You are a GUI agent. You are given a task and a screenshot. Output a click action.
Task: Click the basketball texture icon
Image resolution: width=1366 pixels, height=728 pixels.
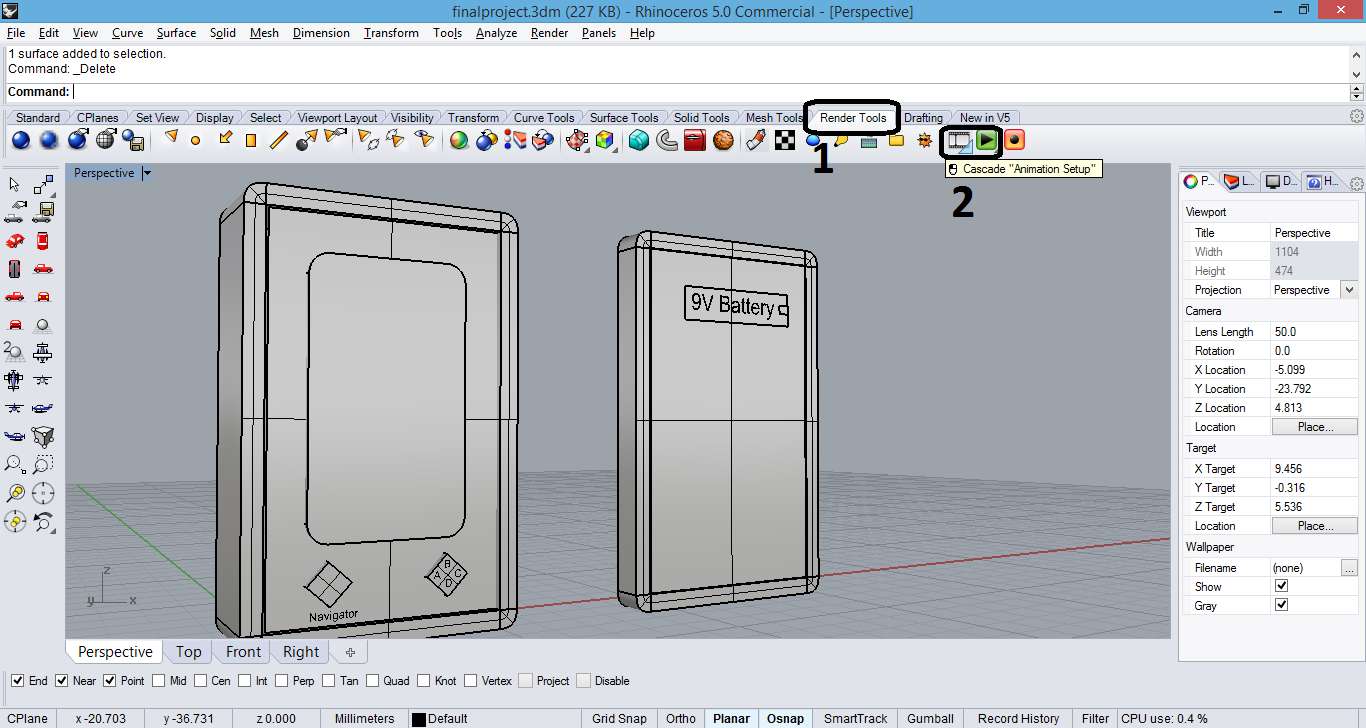click(x=723, y=141)
